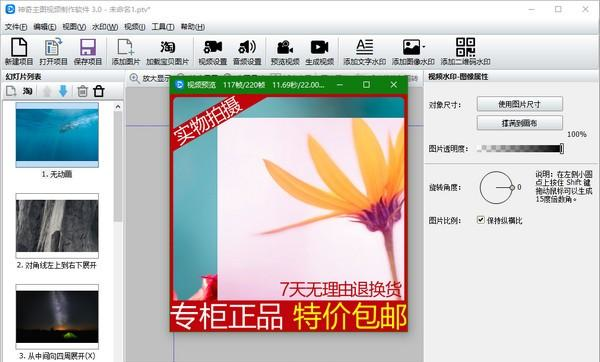Add QR code watermark 添加二维码水印
The height and width of the screenshot is (362, 600).
tap(465, 51)
